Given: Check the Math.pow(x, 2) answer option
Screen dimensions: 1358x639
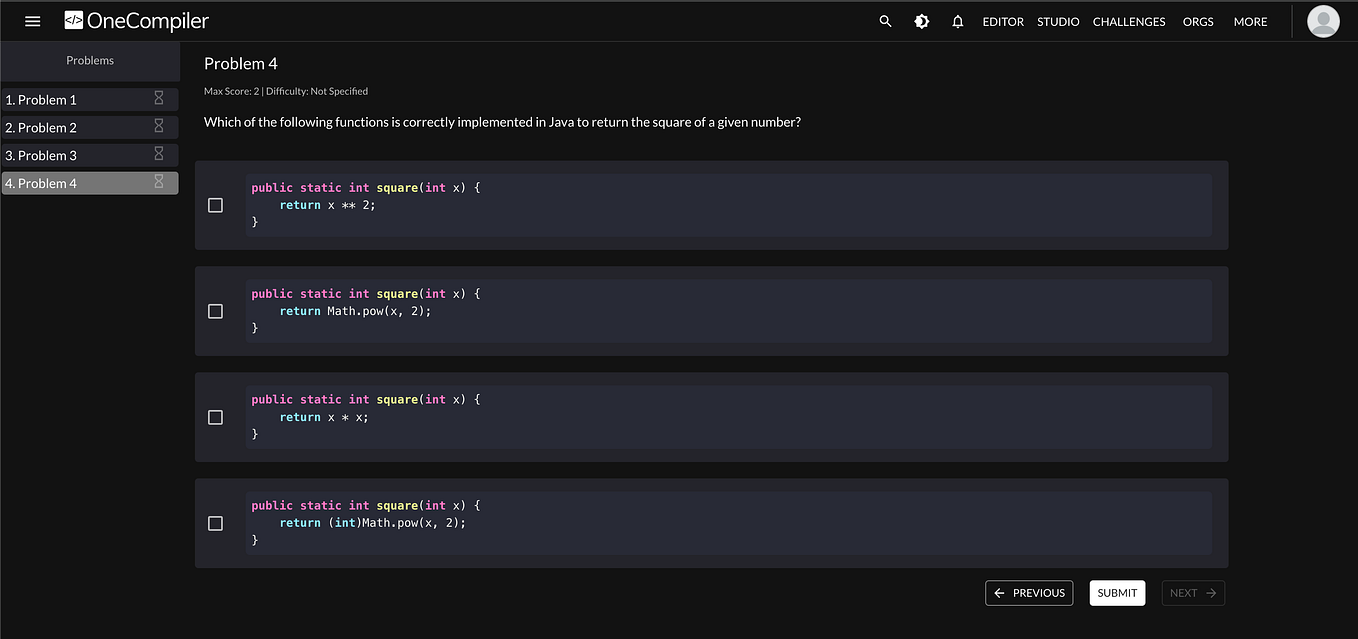Looking at the screenshot, I should click(x=215, y=311).
